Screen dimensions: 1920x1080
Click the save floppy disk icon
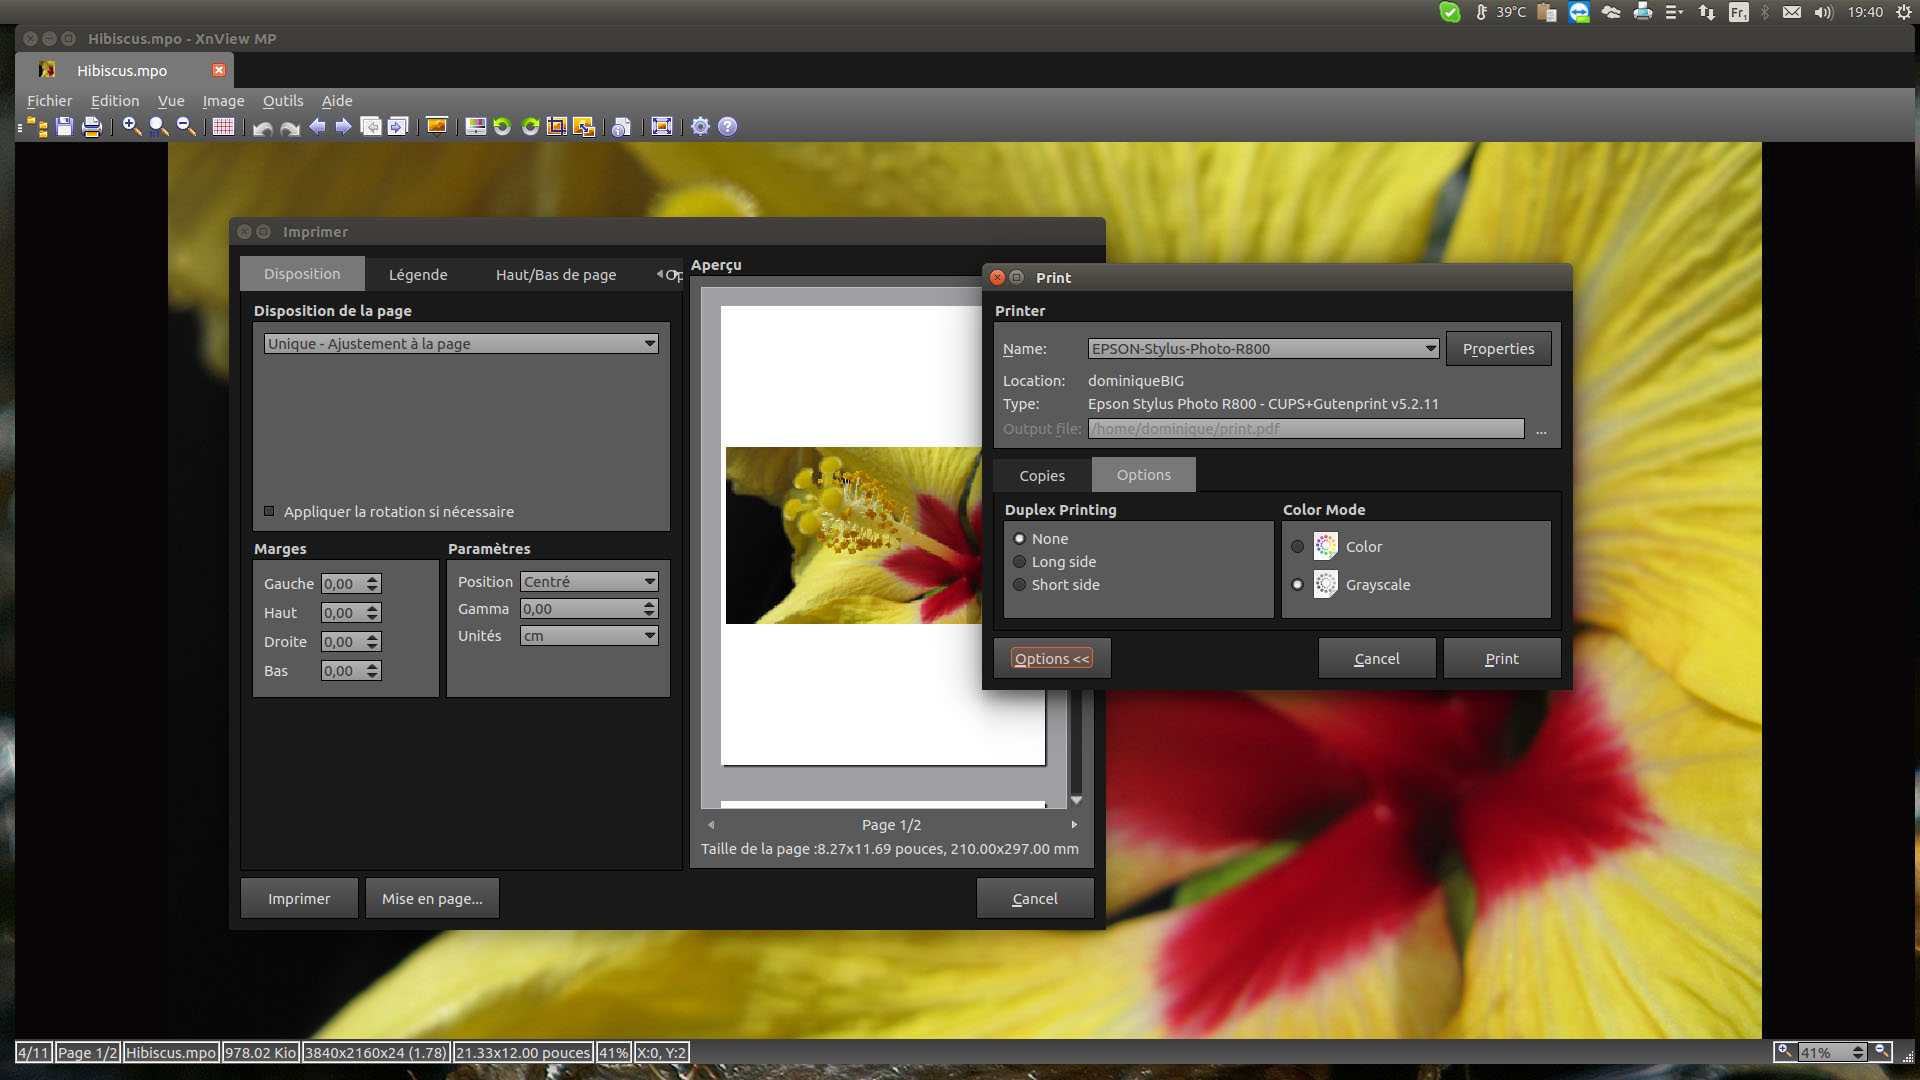(65, 126)
